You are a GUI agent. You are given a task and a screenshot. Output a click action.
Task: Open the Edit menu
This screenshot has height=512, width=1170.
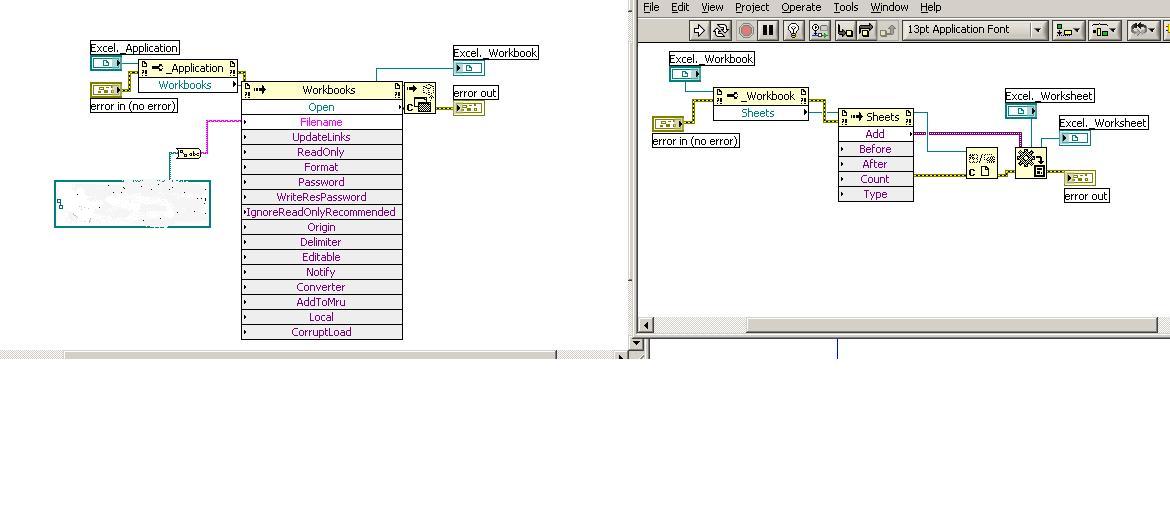point(680,7)
